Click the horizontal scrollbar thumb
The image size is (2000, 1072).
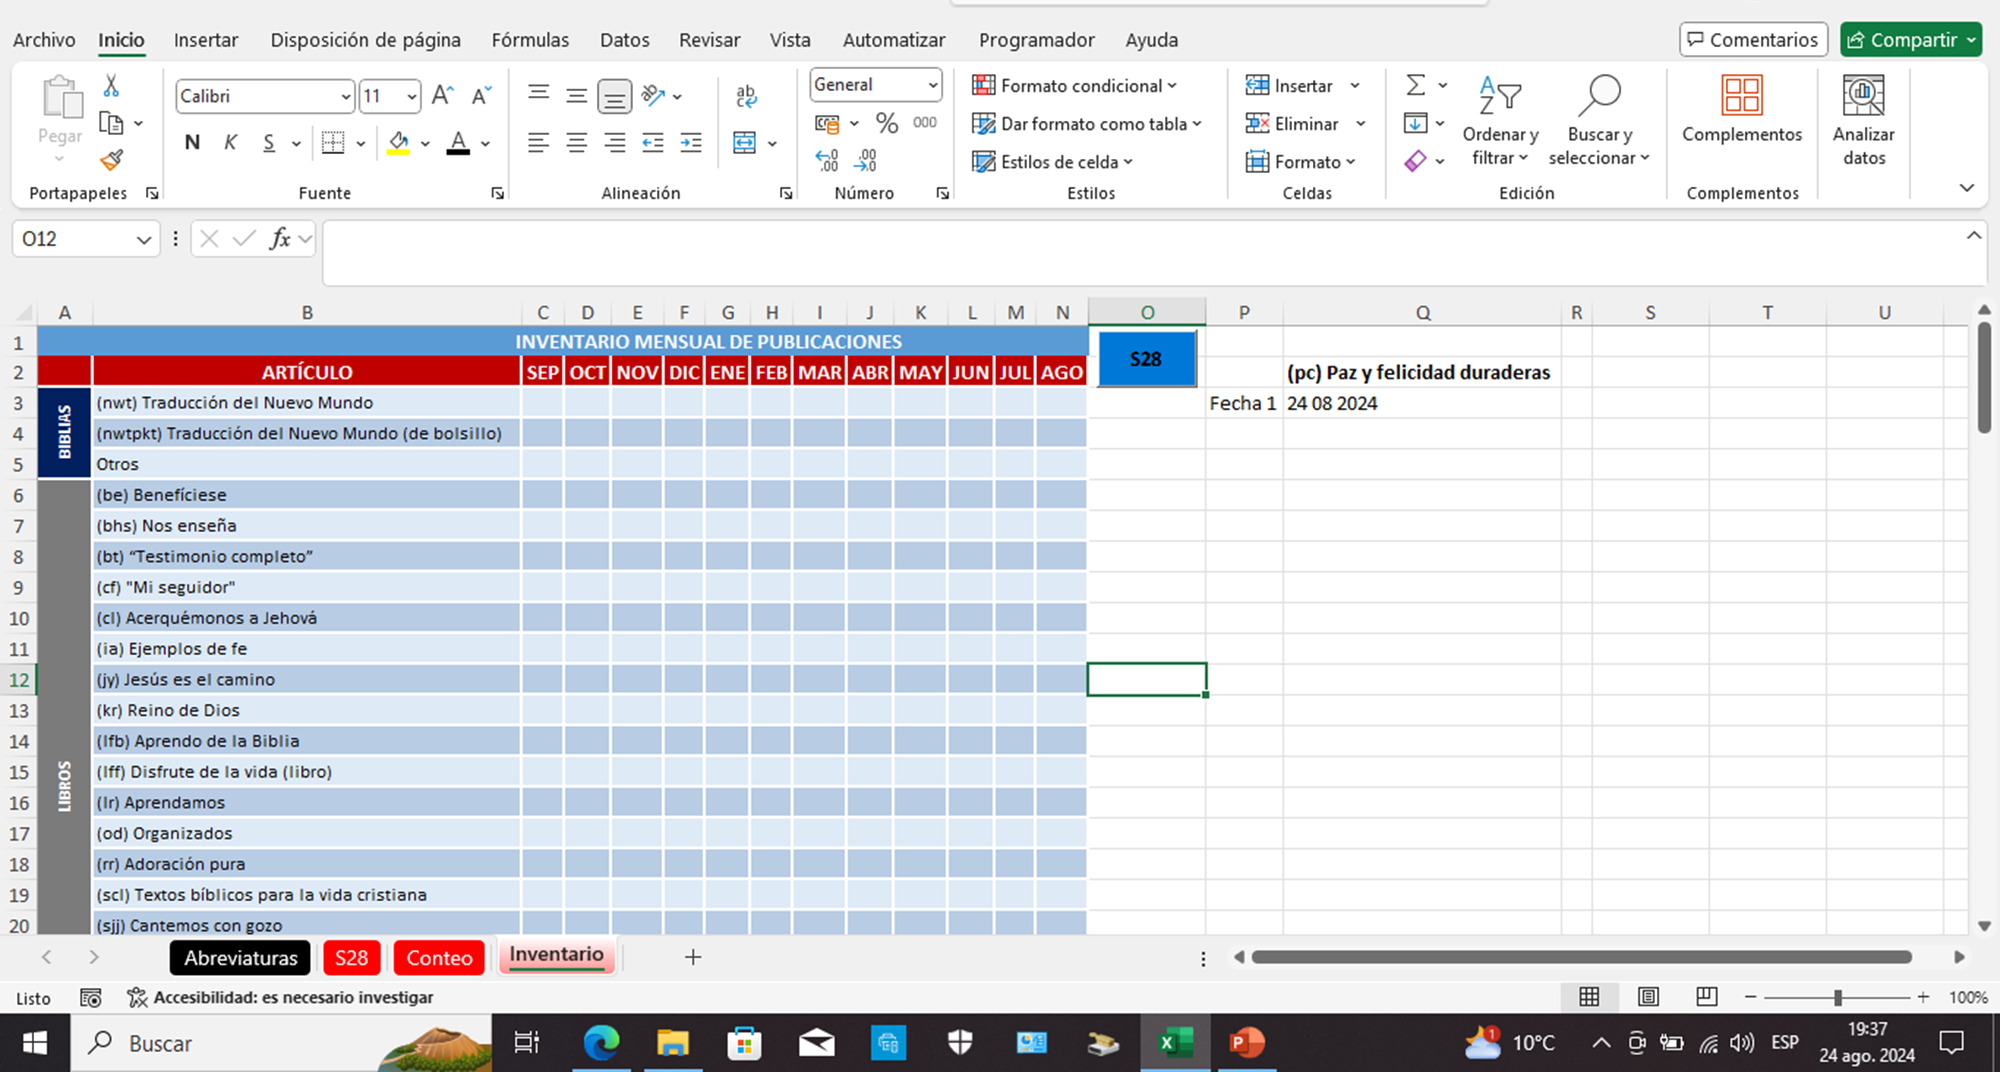[1581, 957]
